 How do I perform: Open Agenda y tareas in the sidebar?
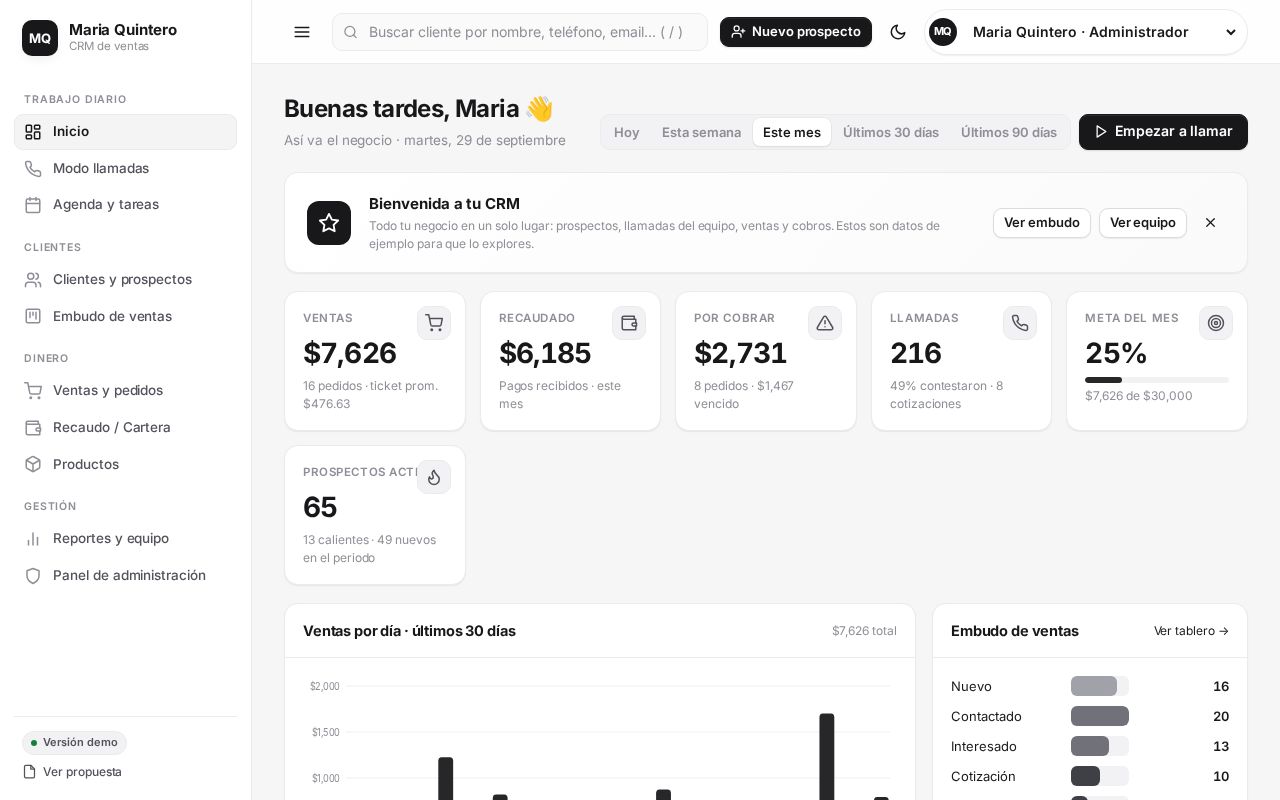pyautogui.click(x=125, y=204)
